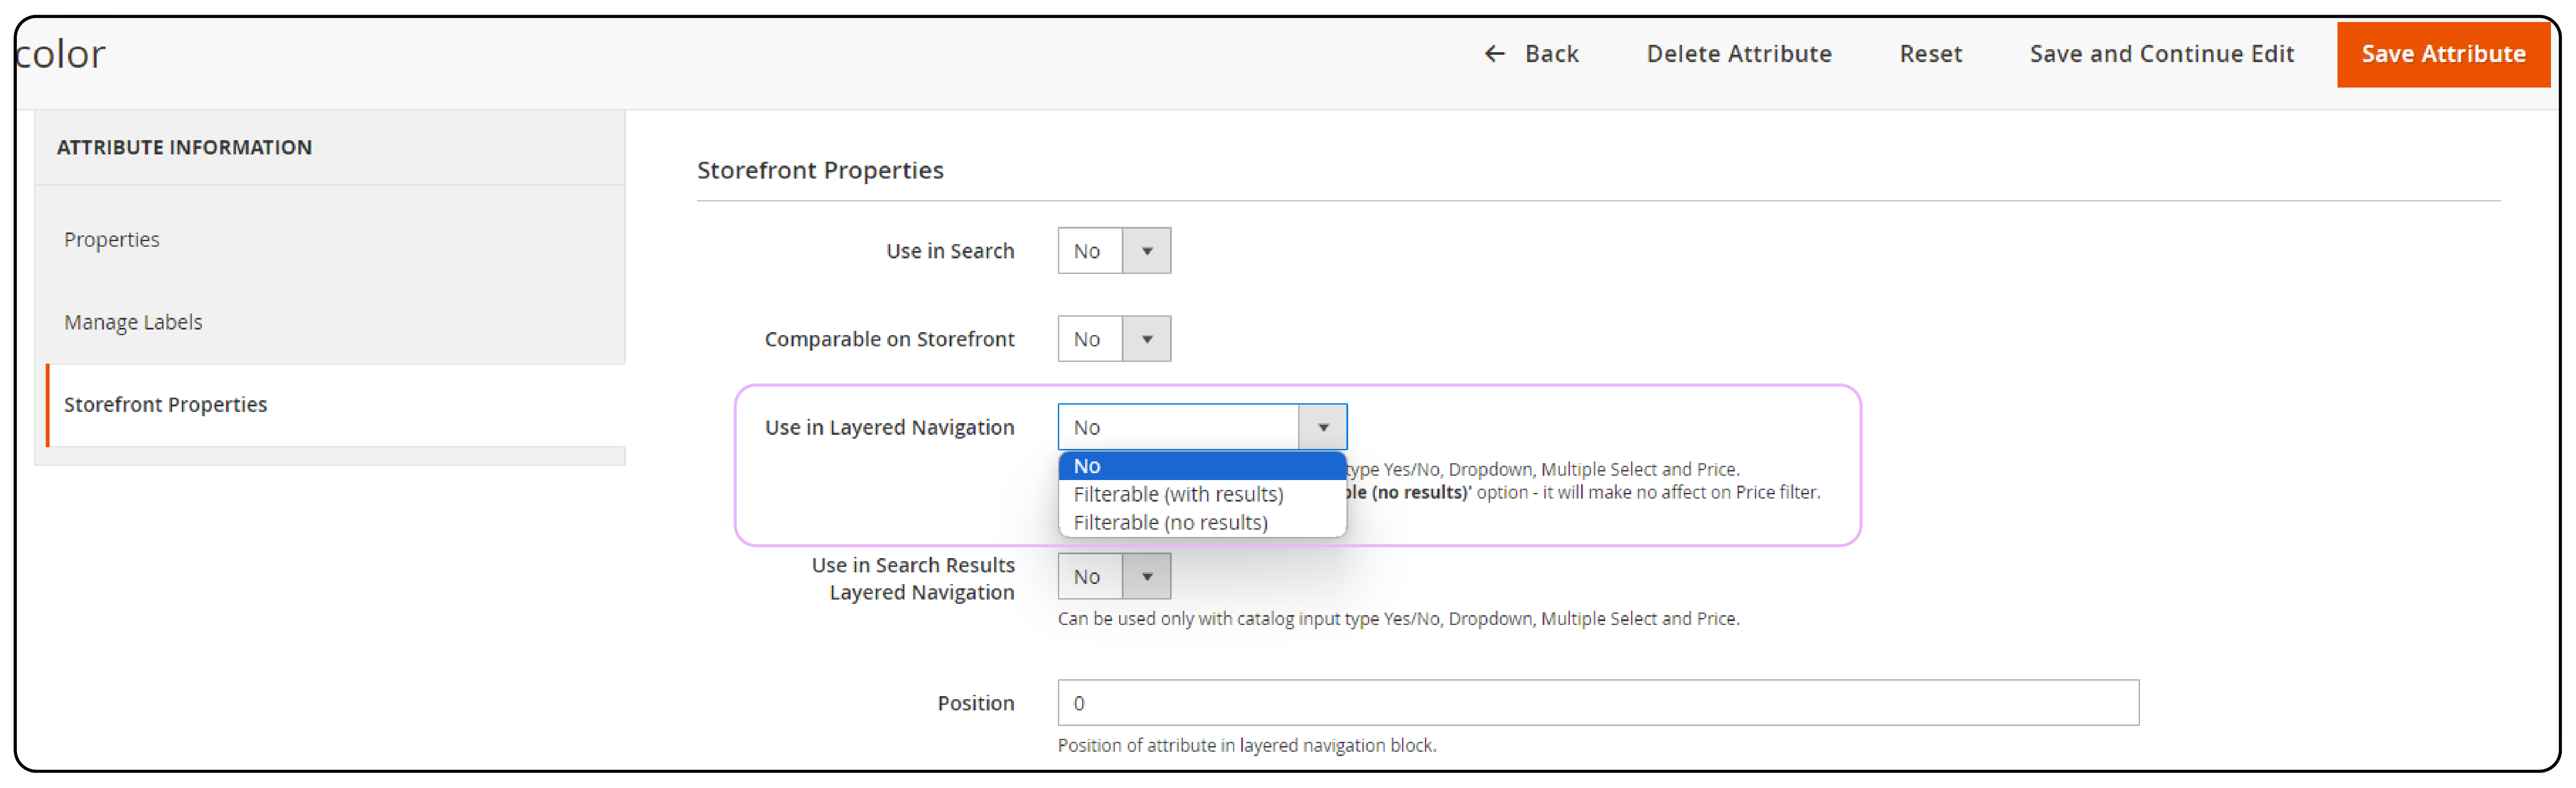Click the Reset button
2576x788 pixels.
tap(1930, 54)
